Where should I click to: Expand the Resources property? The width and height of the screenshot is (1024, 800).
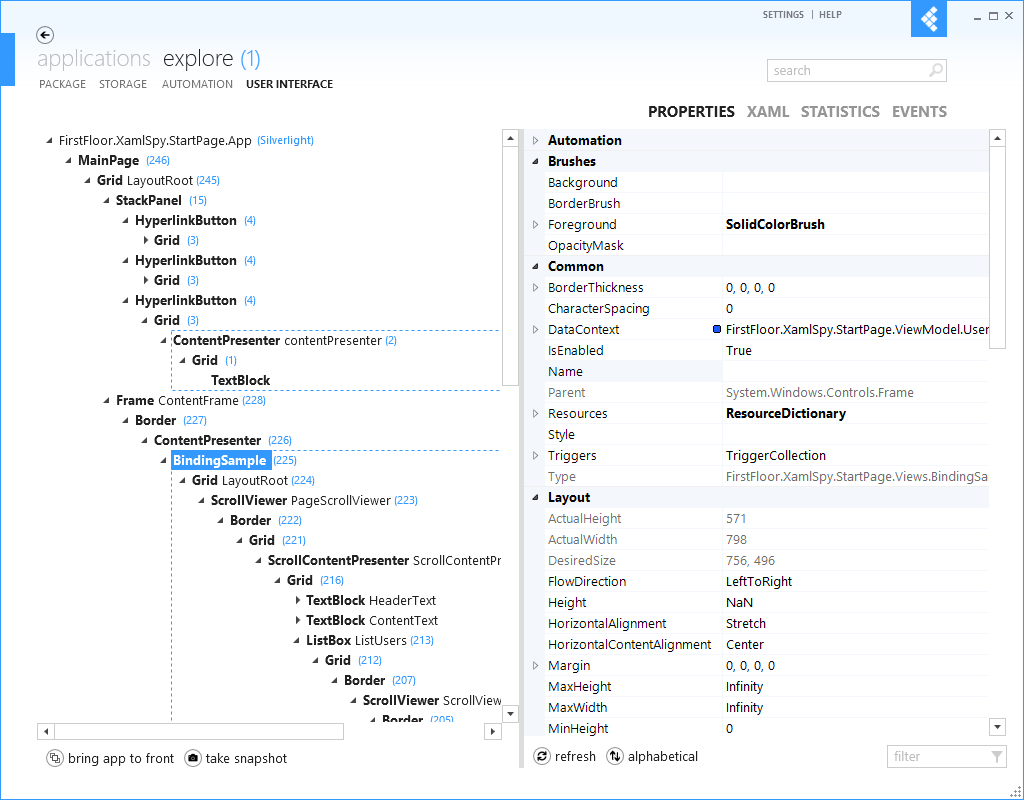(x=536, y=413)
